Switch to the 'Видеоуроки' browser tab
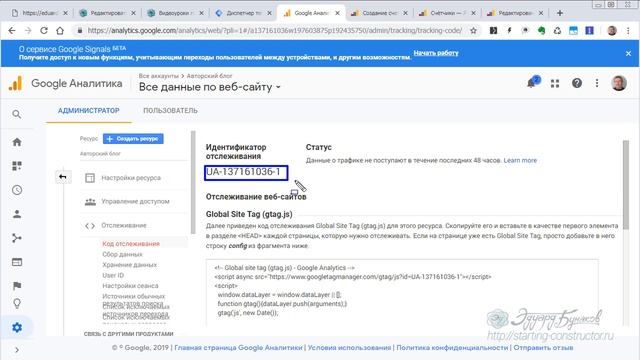Screen dimensions: 640x360 tap(176, 13)
